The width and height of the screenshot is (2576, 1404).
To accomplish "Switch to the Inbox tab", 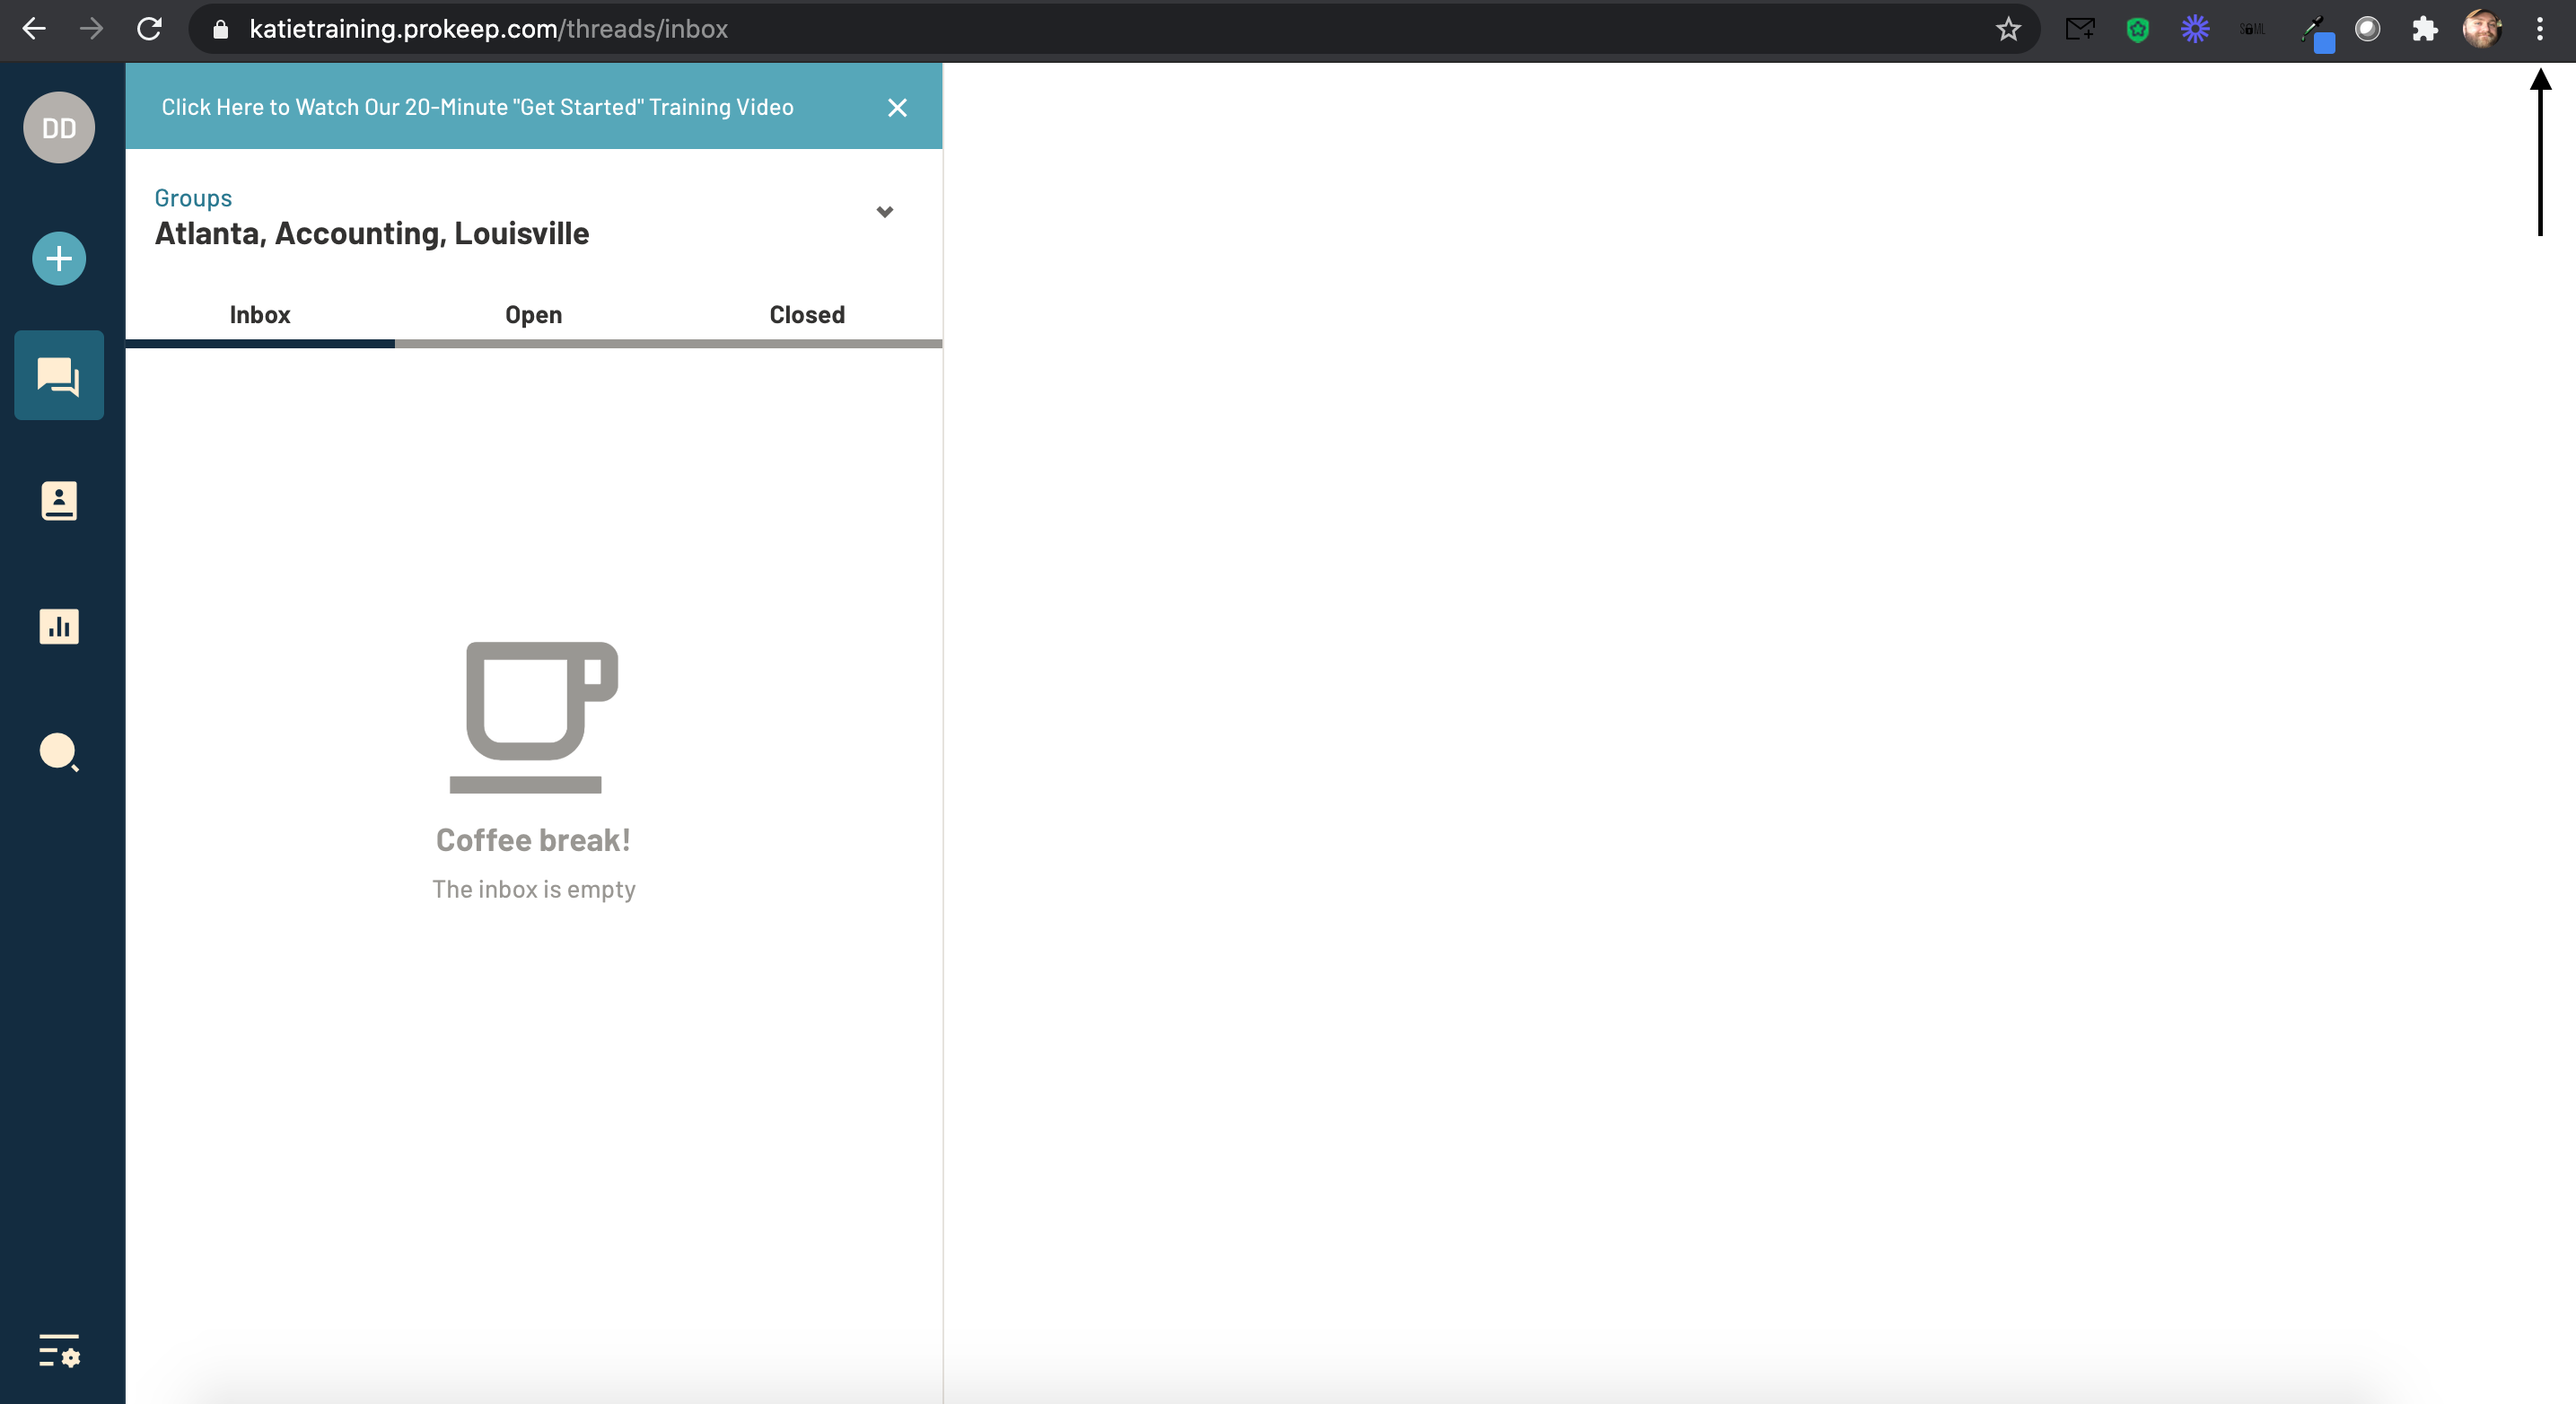I will [x=260, y=315].
